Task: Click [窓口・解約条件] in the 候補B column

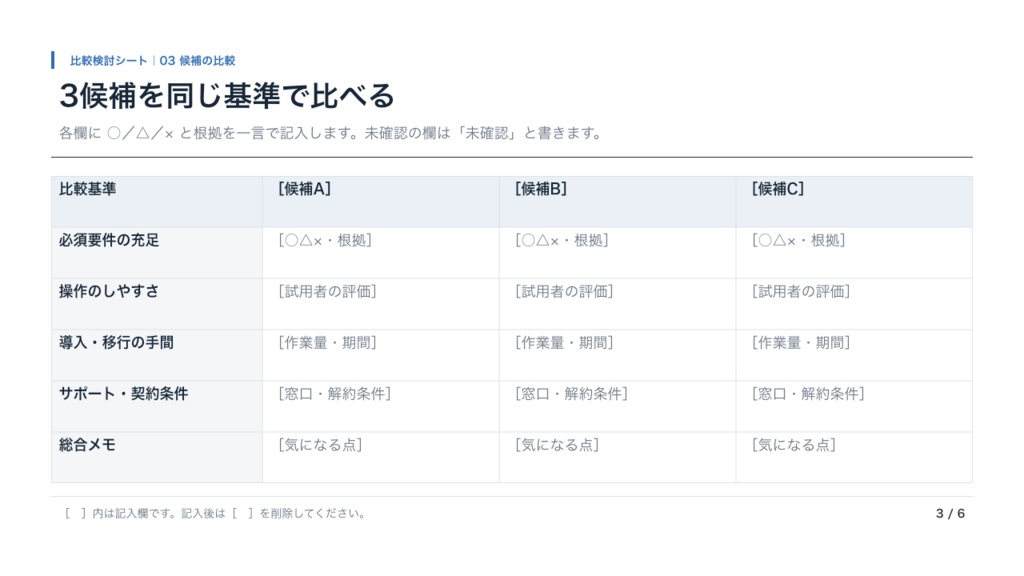Action: 571,394
